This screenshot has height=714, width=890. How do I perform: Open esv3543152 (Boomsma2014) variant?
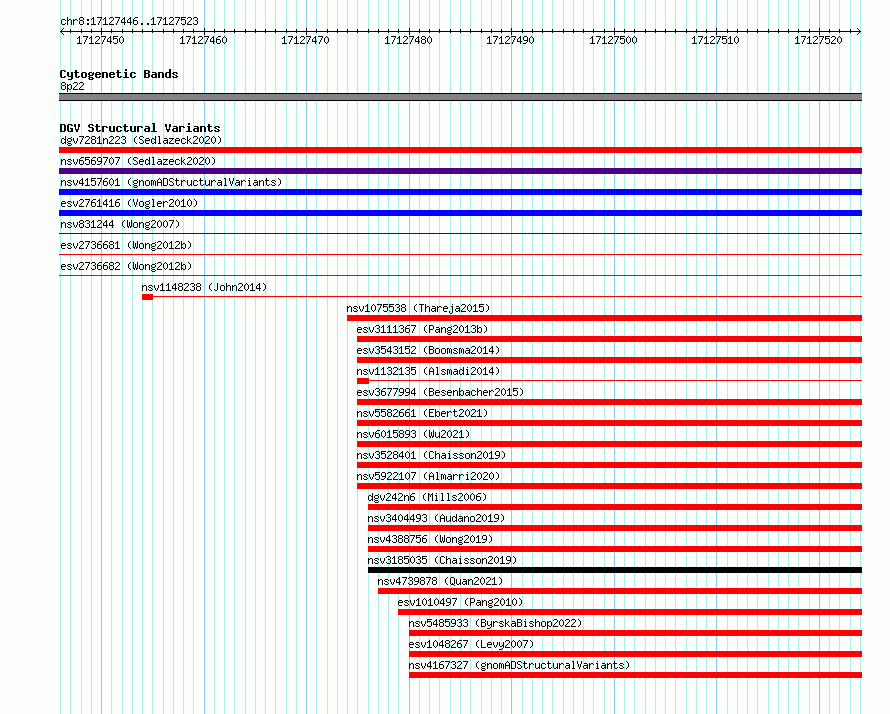428,350
